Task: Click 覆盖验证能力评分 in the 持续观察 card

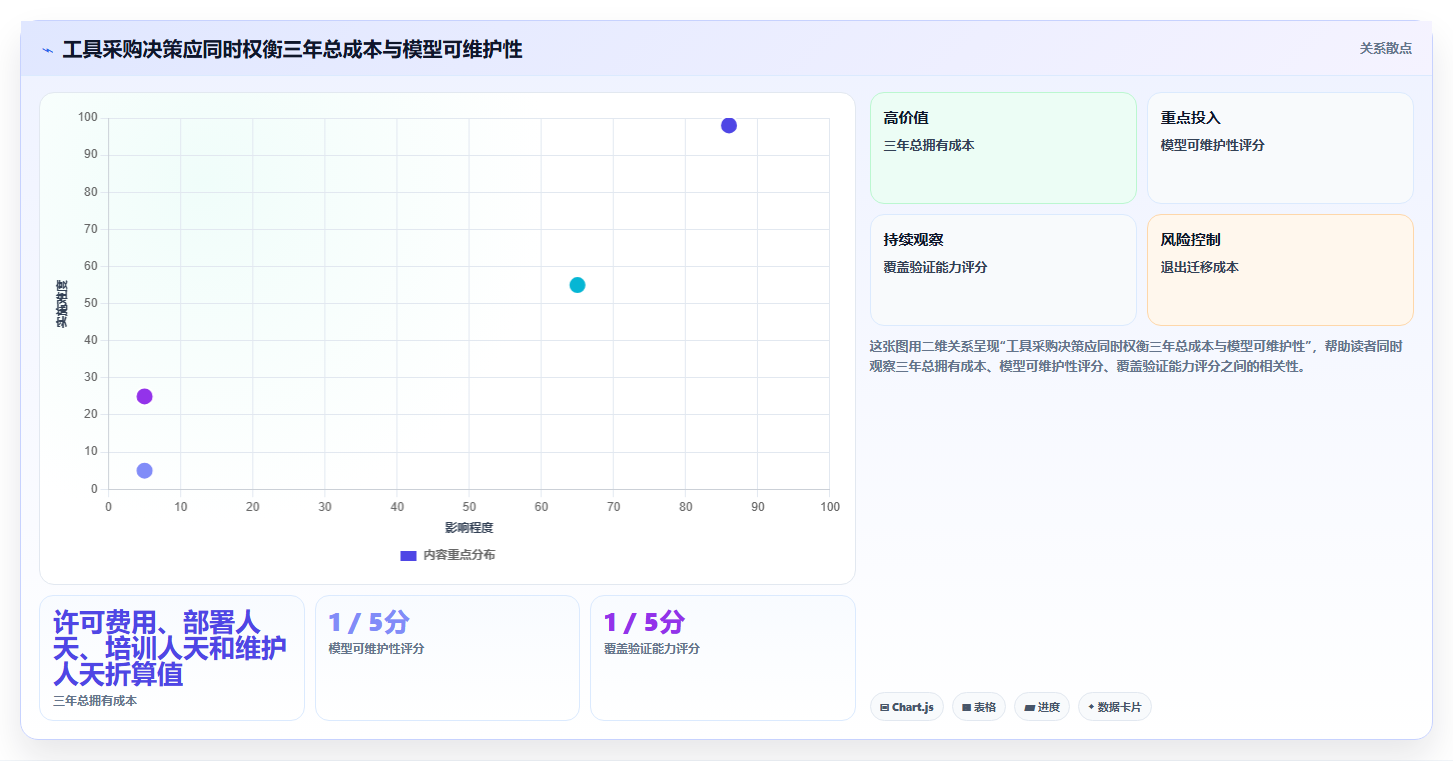Action: tap(936, 267)
